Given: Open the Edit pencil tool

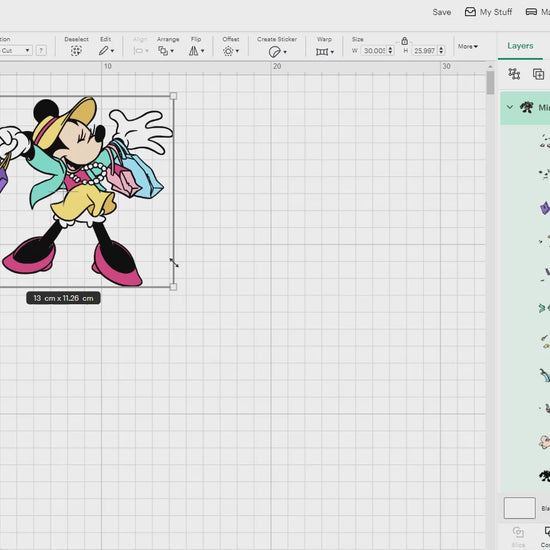Looking at the screenshot, I should 106,51.
